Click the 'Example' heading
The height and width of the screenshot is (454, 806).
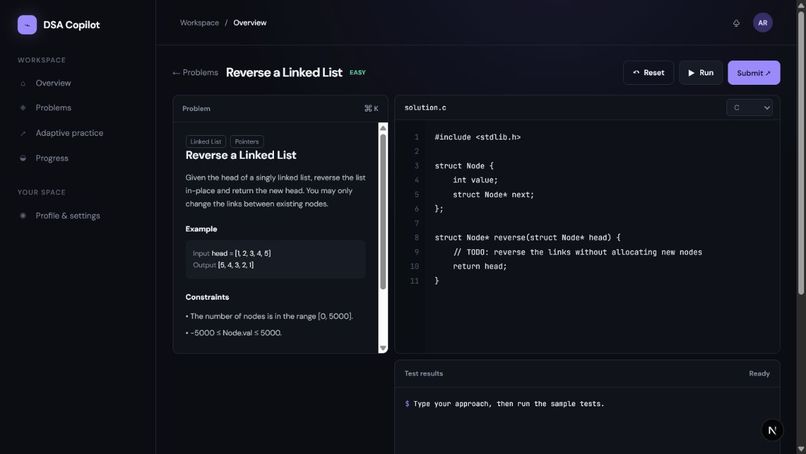pyautogui.click(x=201, y=229)
